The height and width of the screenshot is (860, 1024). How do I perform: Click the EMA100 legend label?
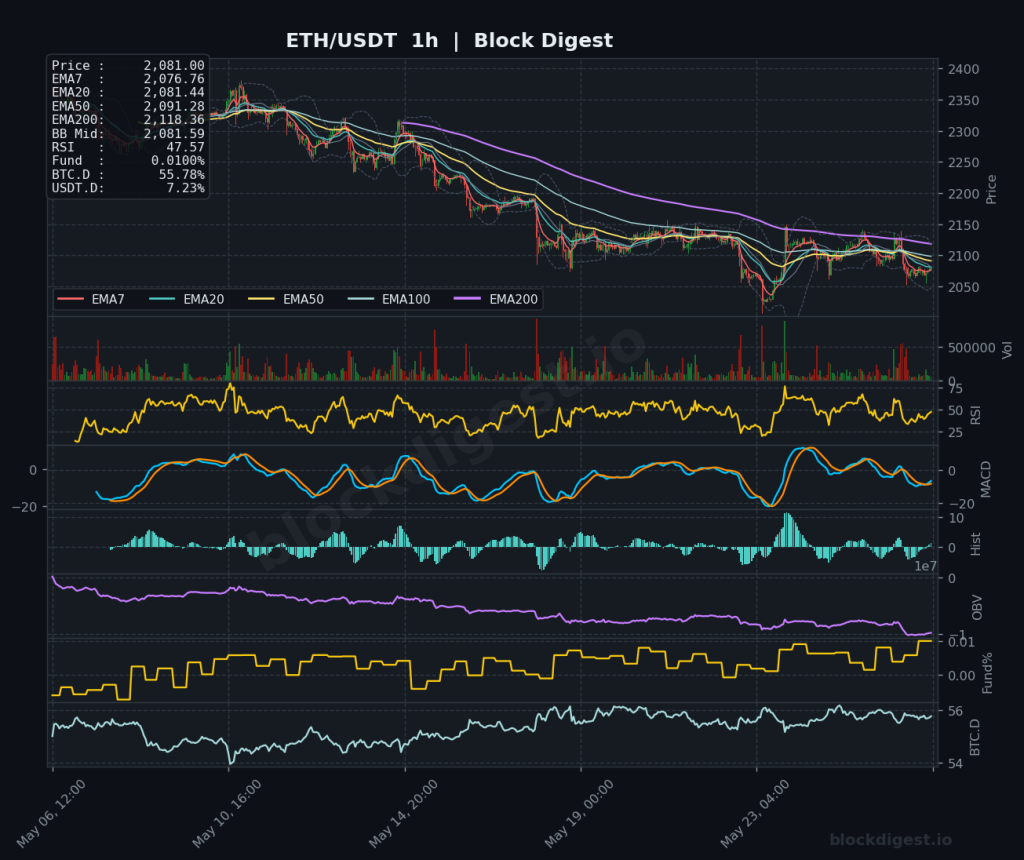coord(406,300)
